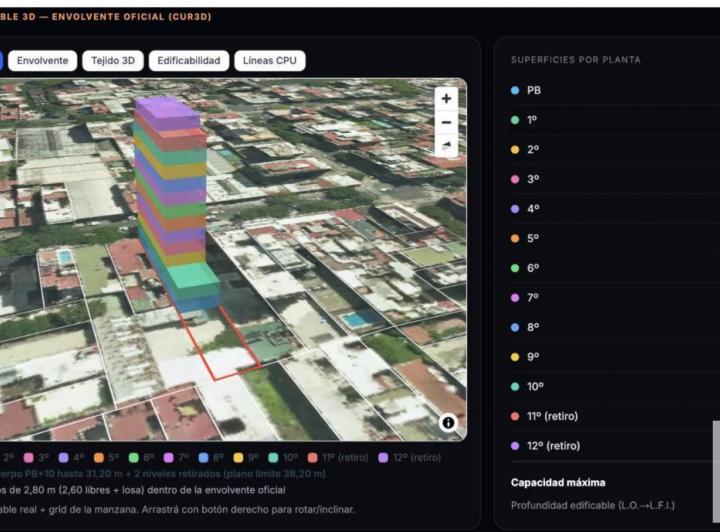This screenshot has height=532, width=720.
Task: Click the red parcel outline on the map
Action: [220, 344]
